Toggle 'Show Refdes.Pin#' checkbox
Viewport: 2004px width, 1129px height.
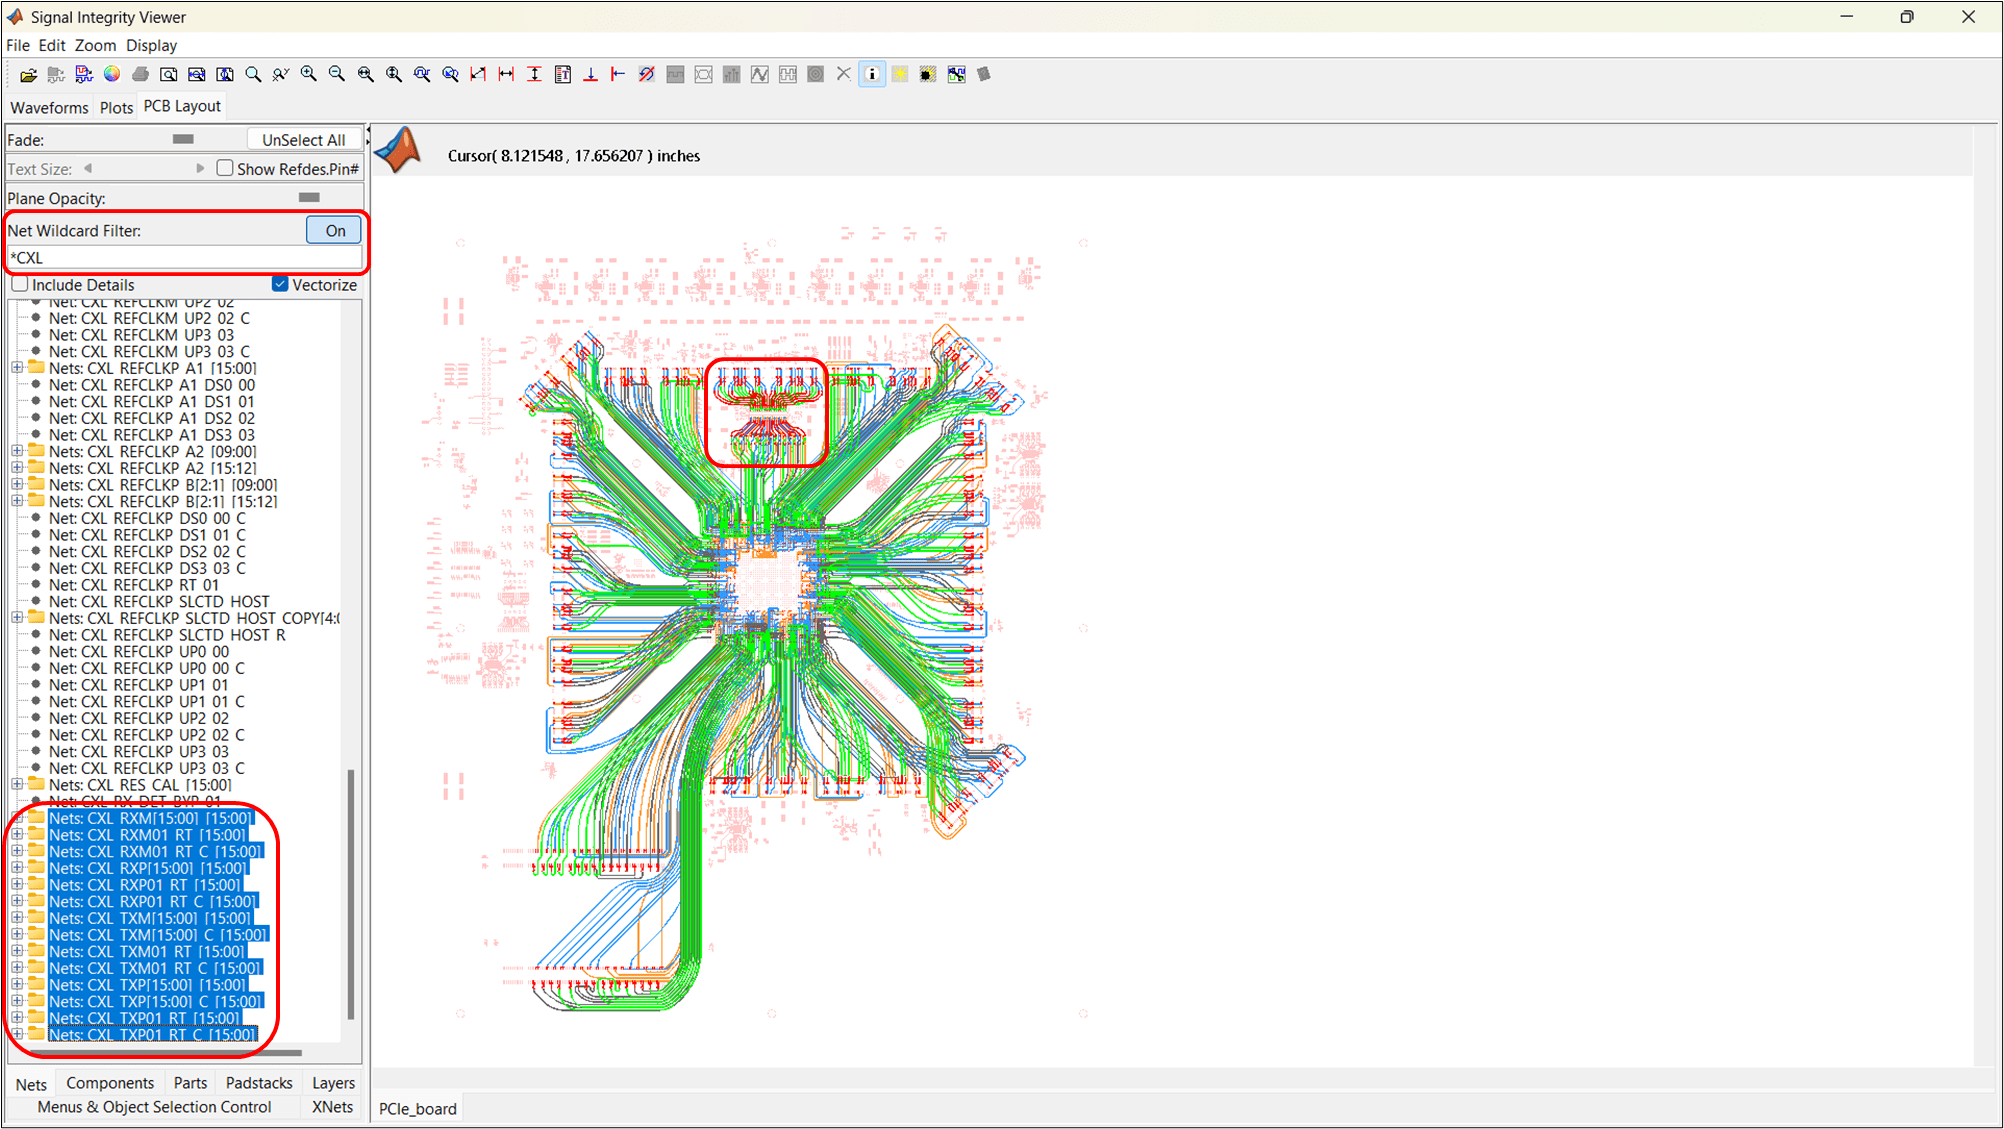coord(224,168)
